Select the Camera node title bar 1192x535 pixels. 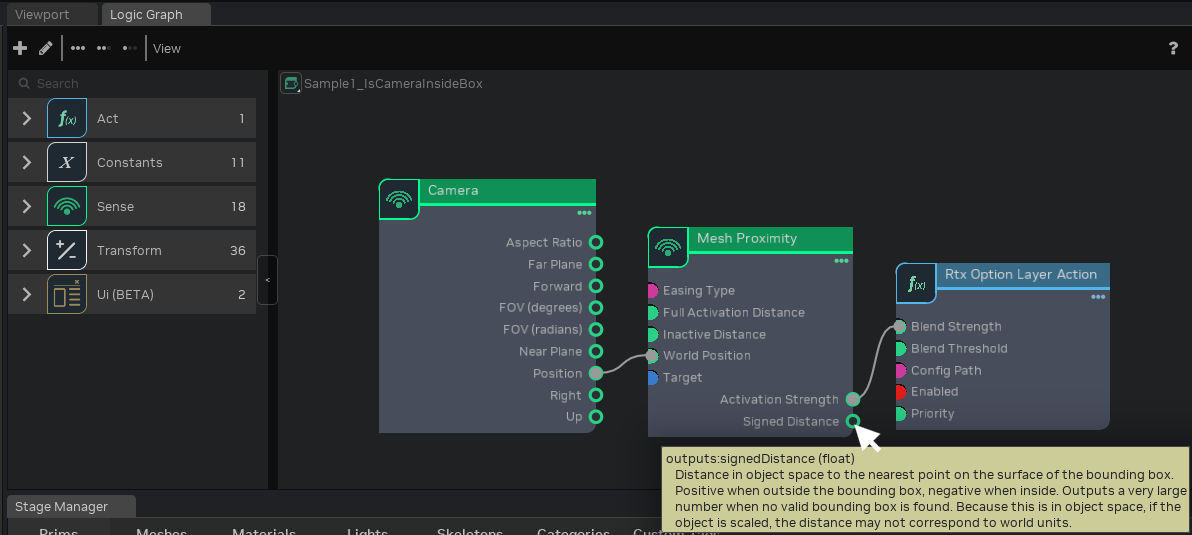pos(507,192)
